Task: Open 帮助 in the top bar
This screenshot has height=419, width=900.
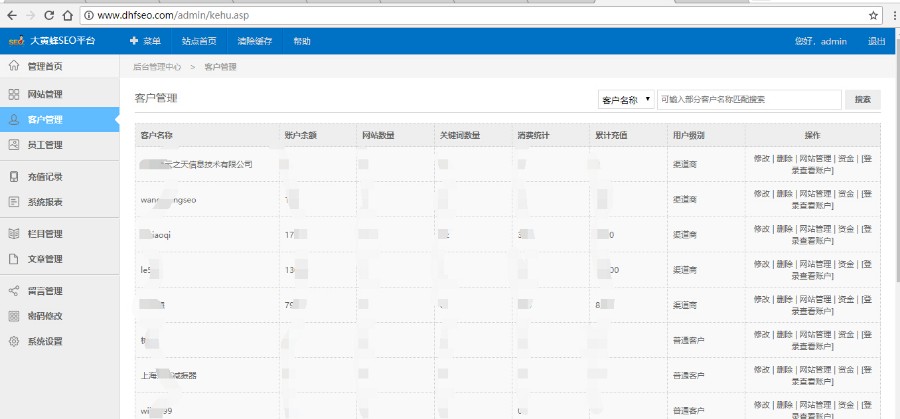Action: (302, 41)
